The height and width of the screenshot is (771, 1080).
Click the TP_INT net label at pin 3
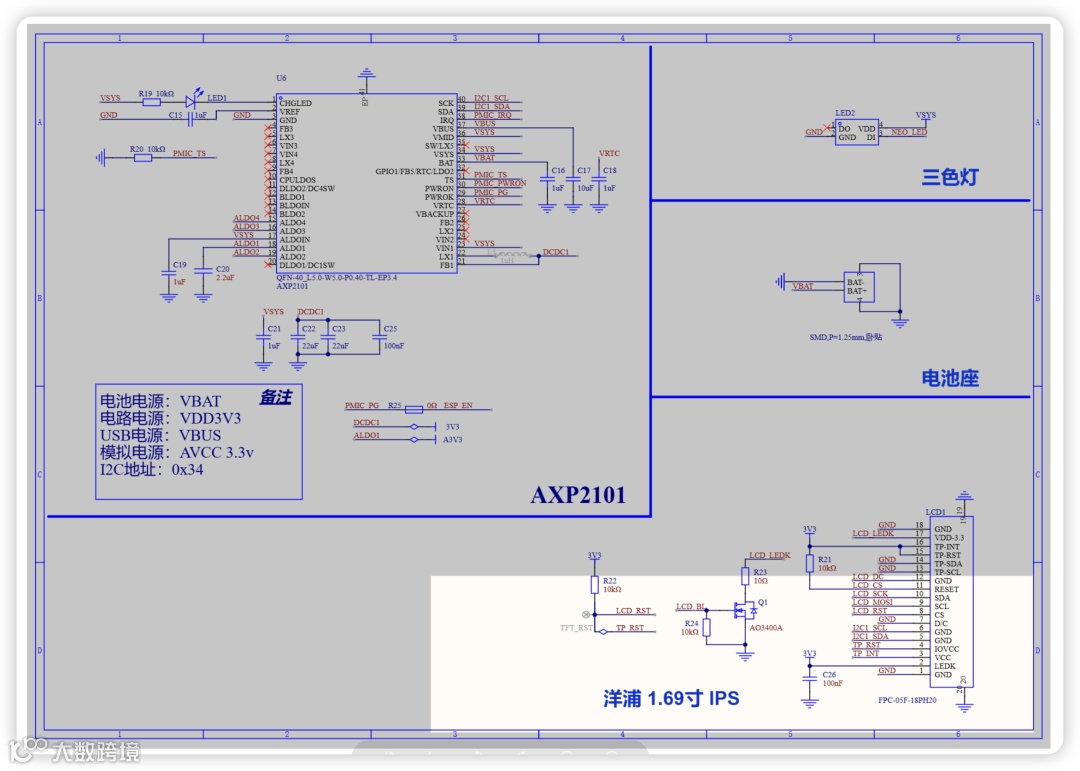[866, 653]
